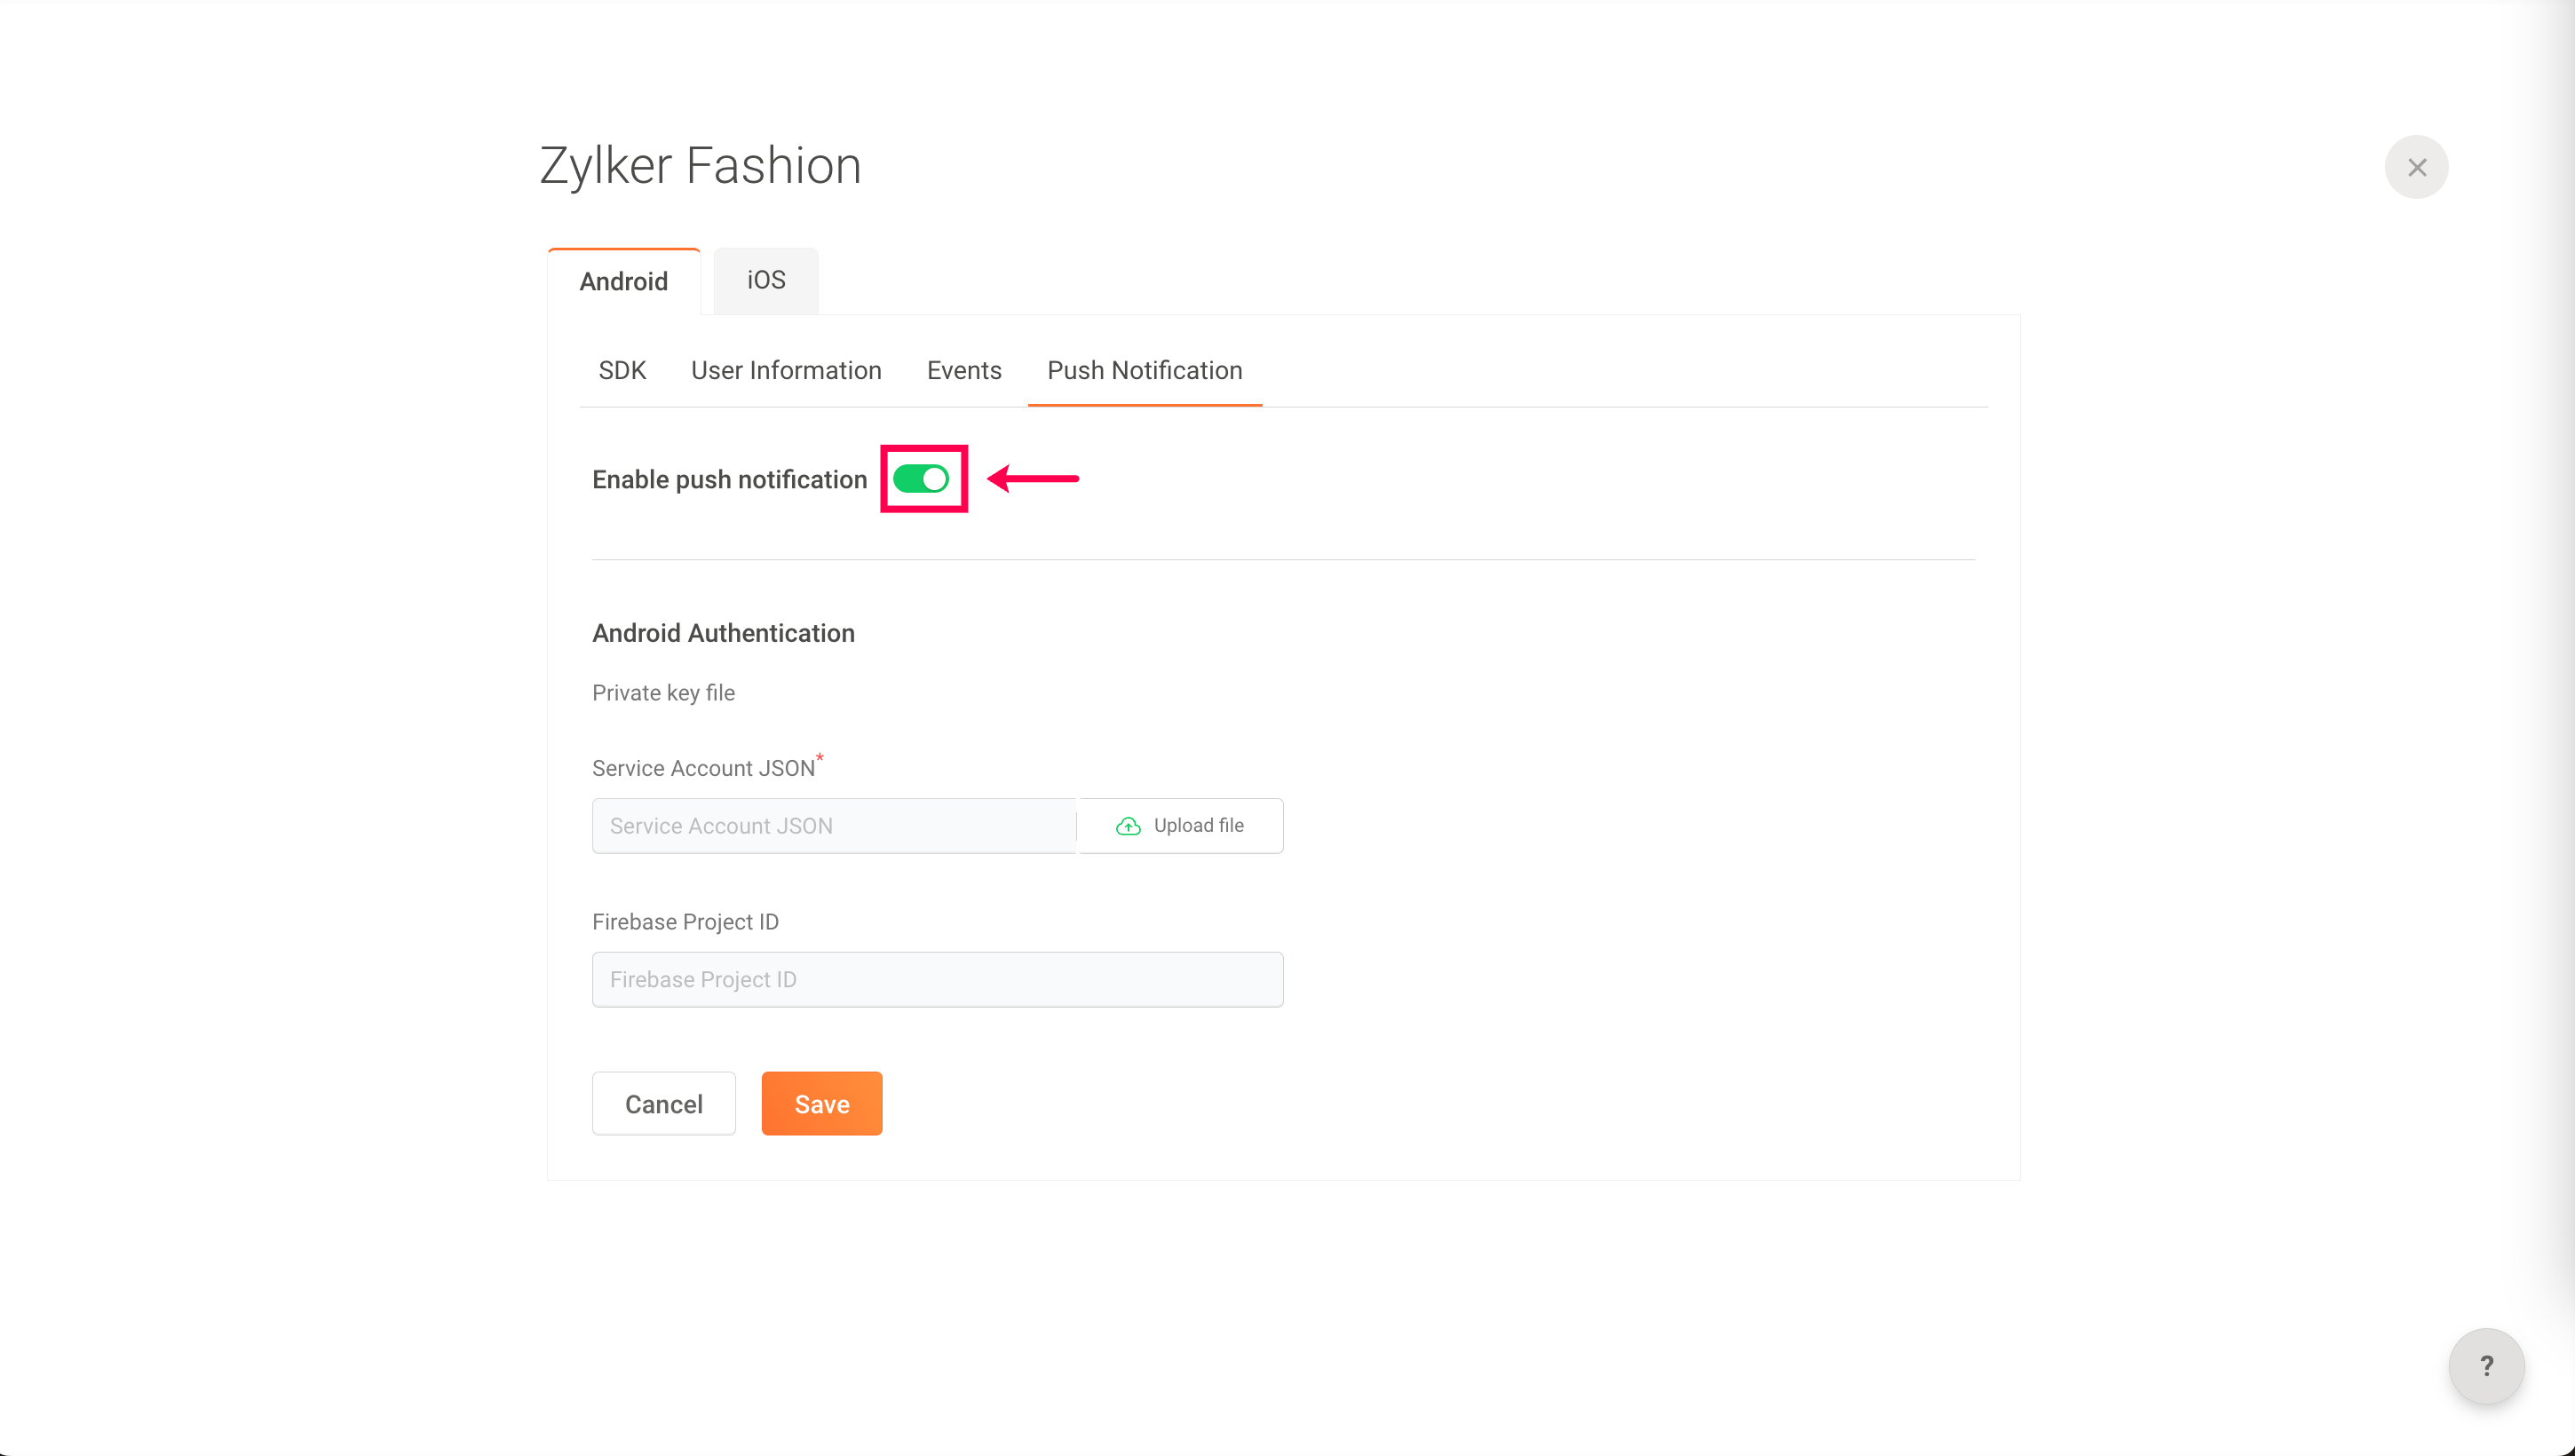Save the push notification settings

click(x=822, y=1103)
